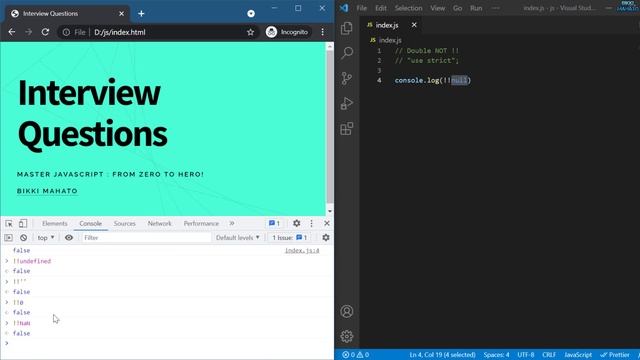
Task: Switch to DevTools Performance tab
Action: [201, 223]
